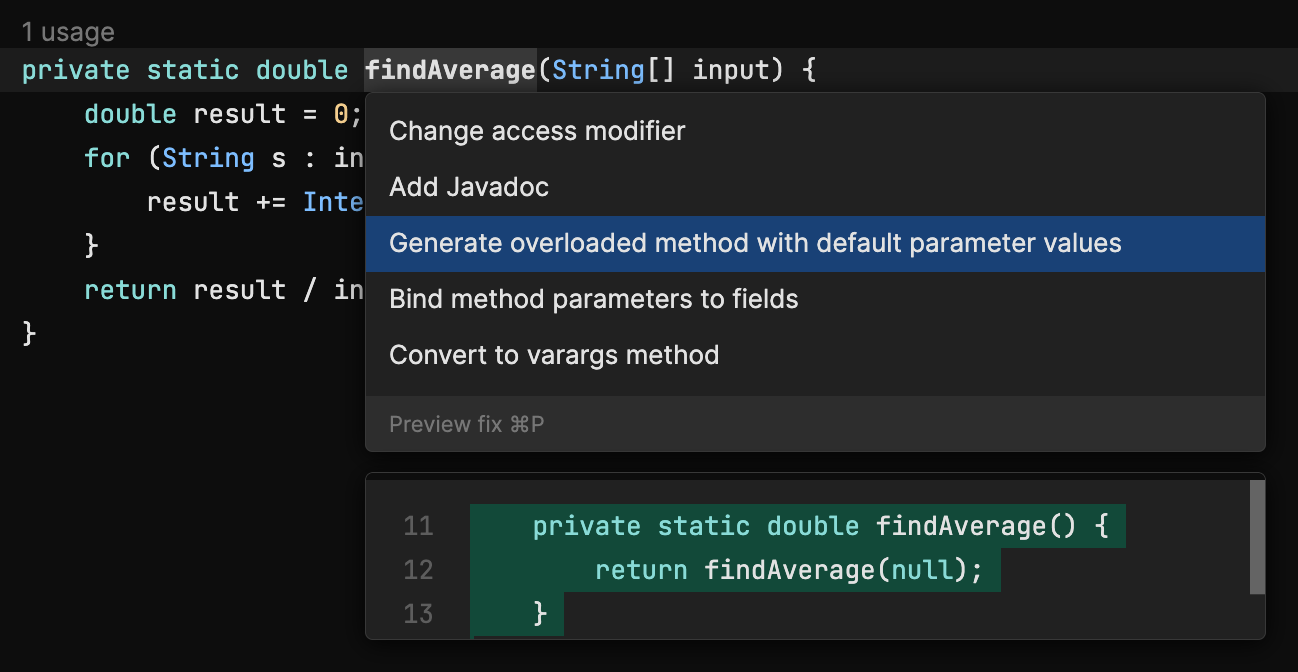This screenshot has height=672, width=1298.
Task: Click the String[] parameter type
Action: coord(598,69)
